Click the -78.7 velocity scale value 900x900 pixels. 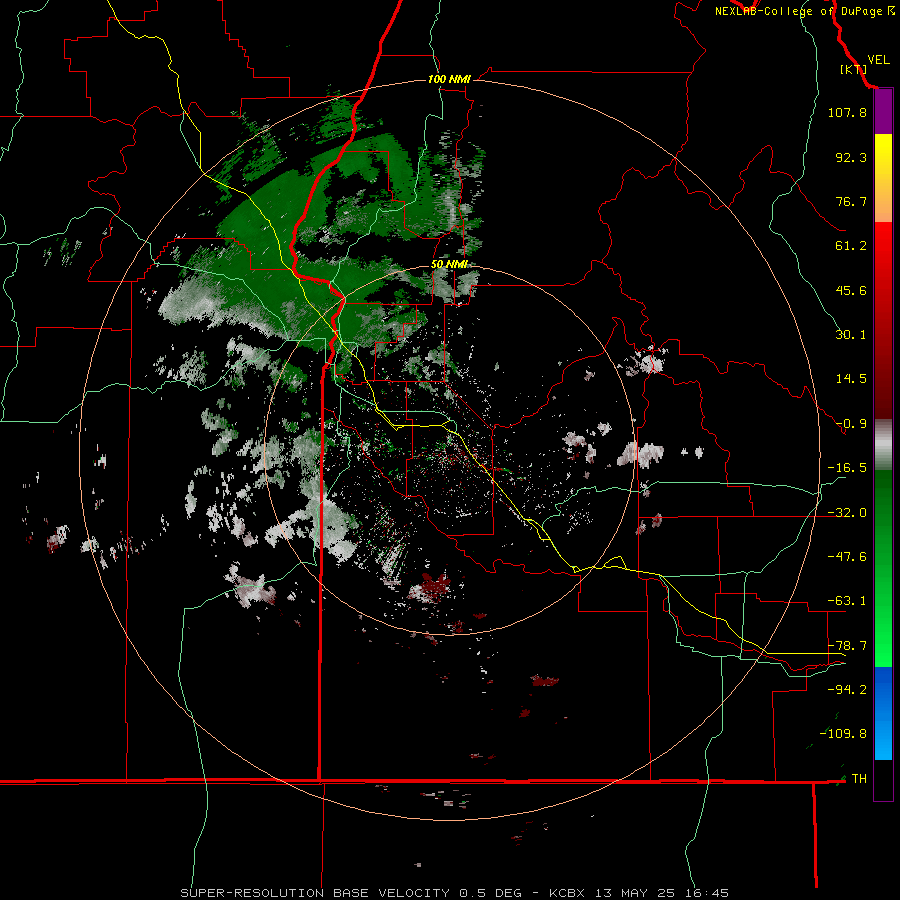pyautogui.click(x=847, y=646)
